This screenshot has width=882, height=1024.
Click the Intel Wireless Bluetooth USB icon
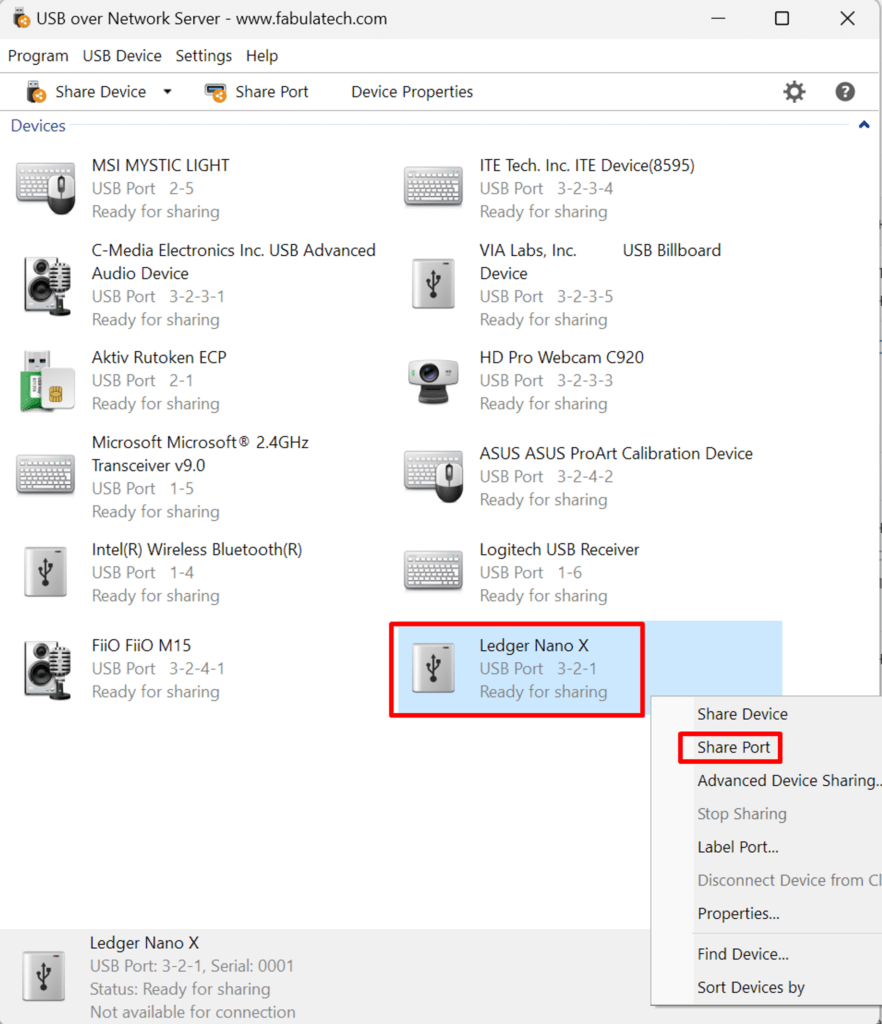(46, 572)
